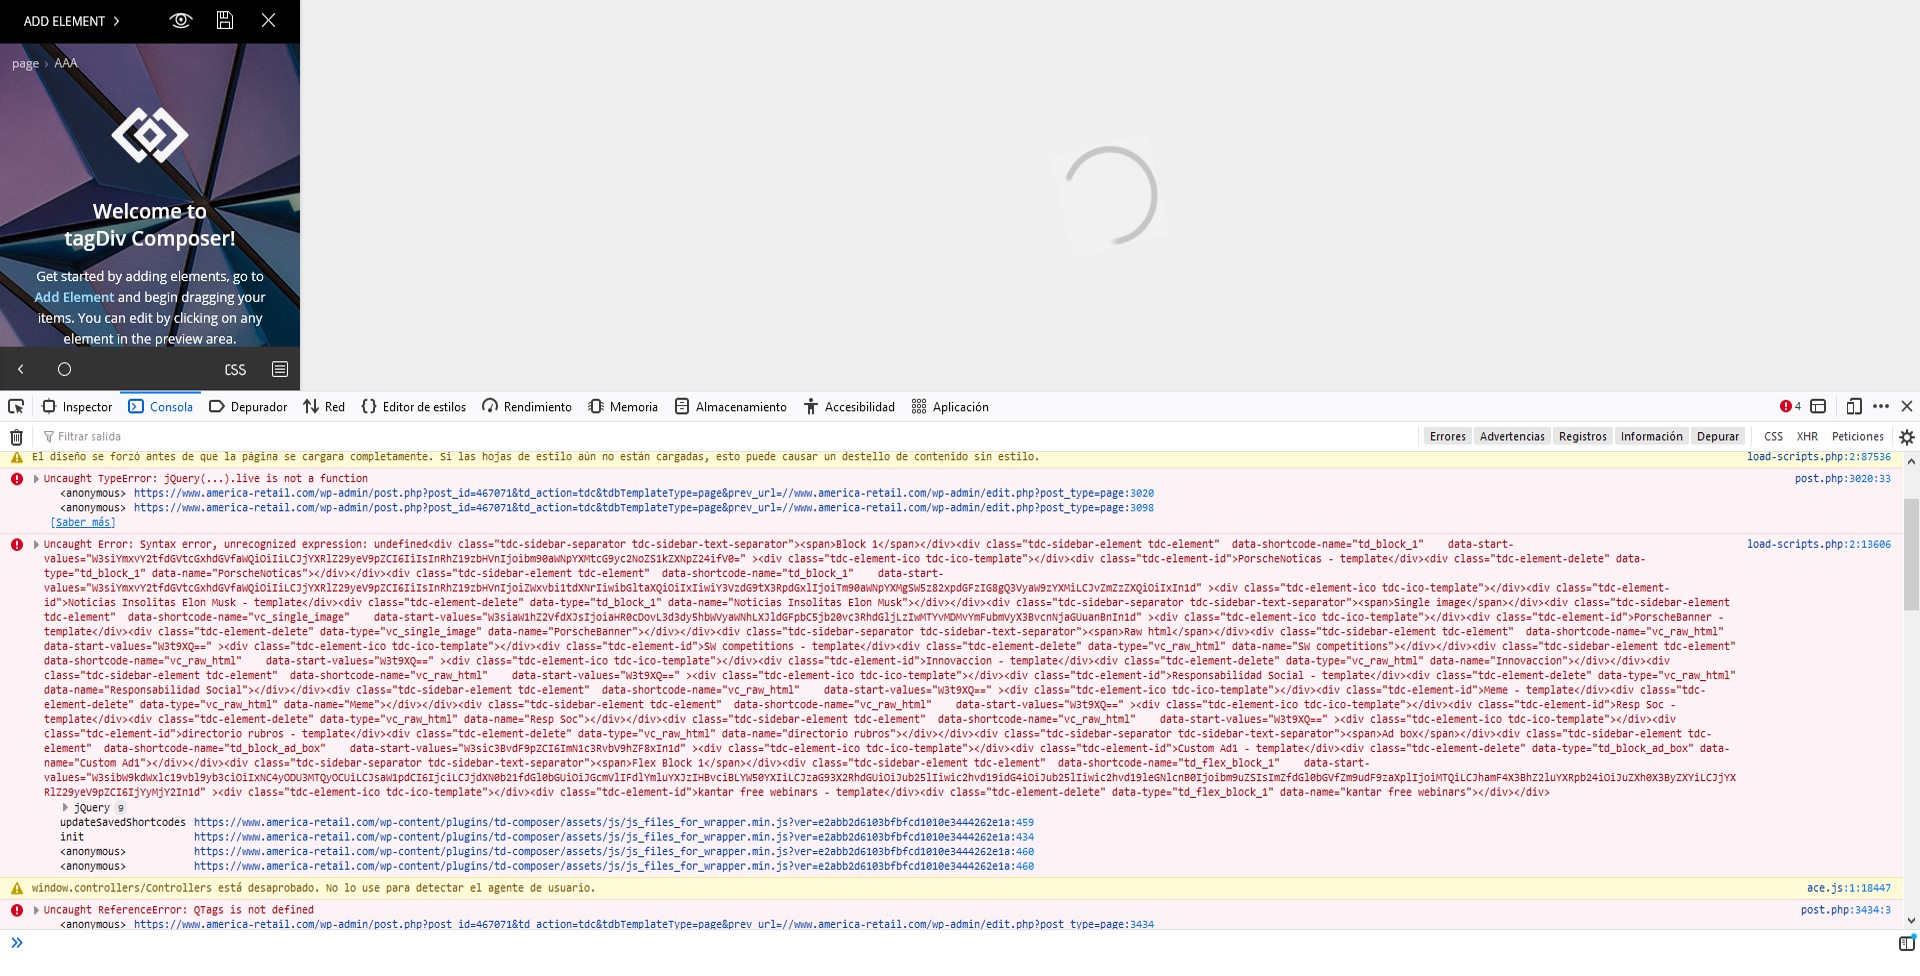Open the init stack trace URL
1920x976 pixels.
point(614,837)
